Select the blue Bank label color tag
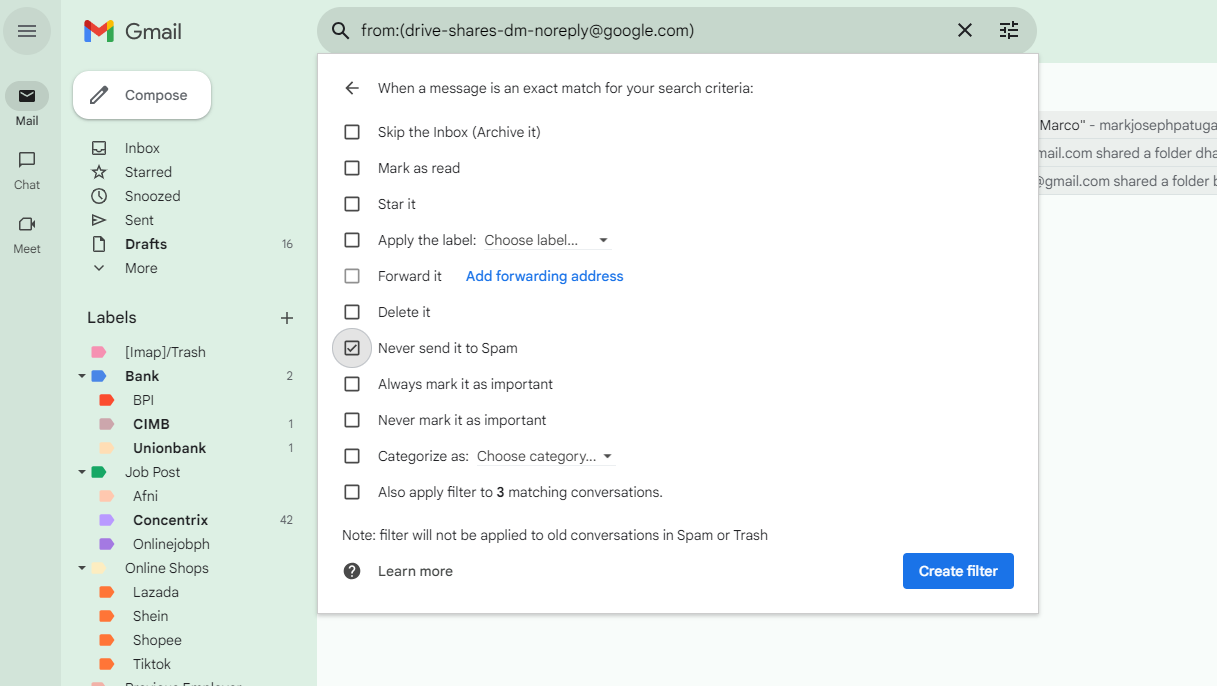The height and width of the screenshot is (686, 1217). coord(99,376)
